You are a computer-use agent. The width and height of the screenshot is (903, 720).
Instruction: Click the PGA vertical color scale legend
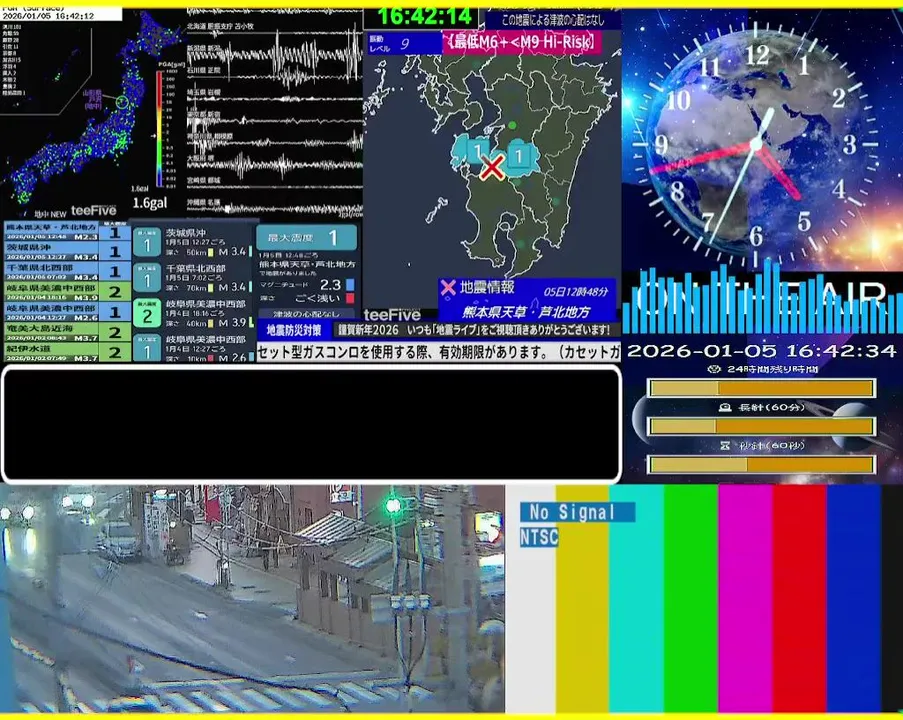158,129
